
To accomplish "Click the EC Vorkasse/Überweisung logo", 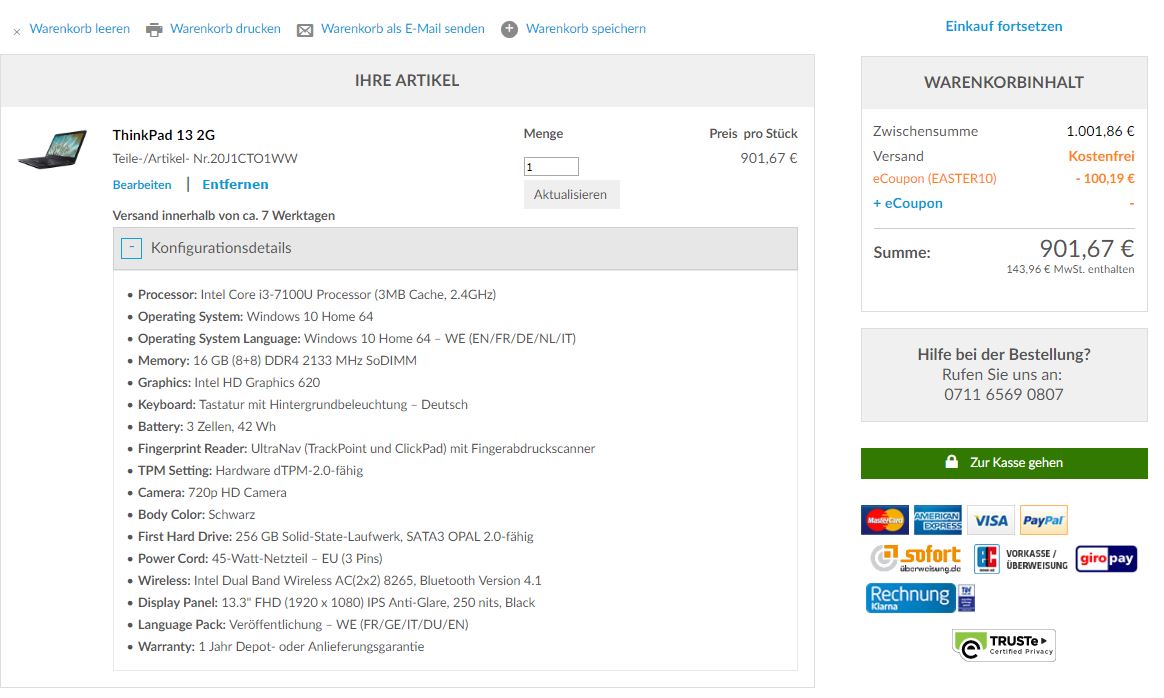I will [x=1021, y=558].
